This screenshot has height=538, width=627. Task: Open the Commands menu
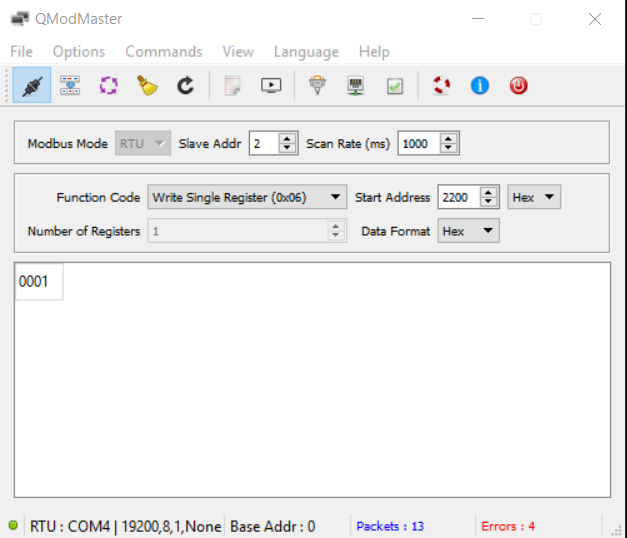tap(164, 52)
